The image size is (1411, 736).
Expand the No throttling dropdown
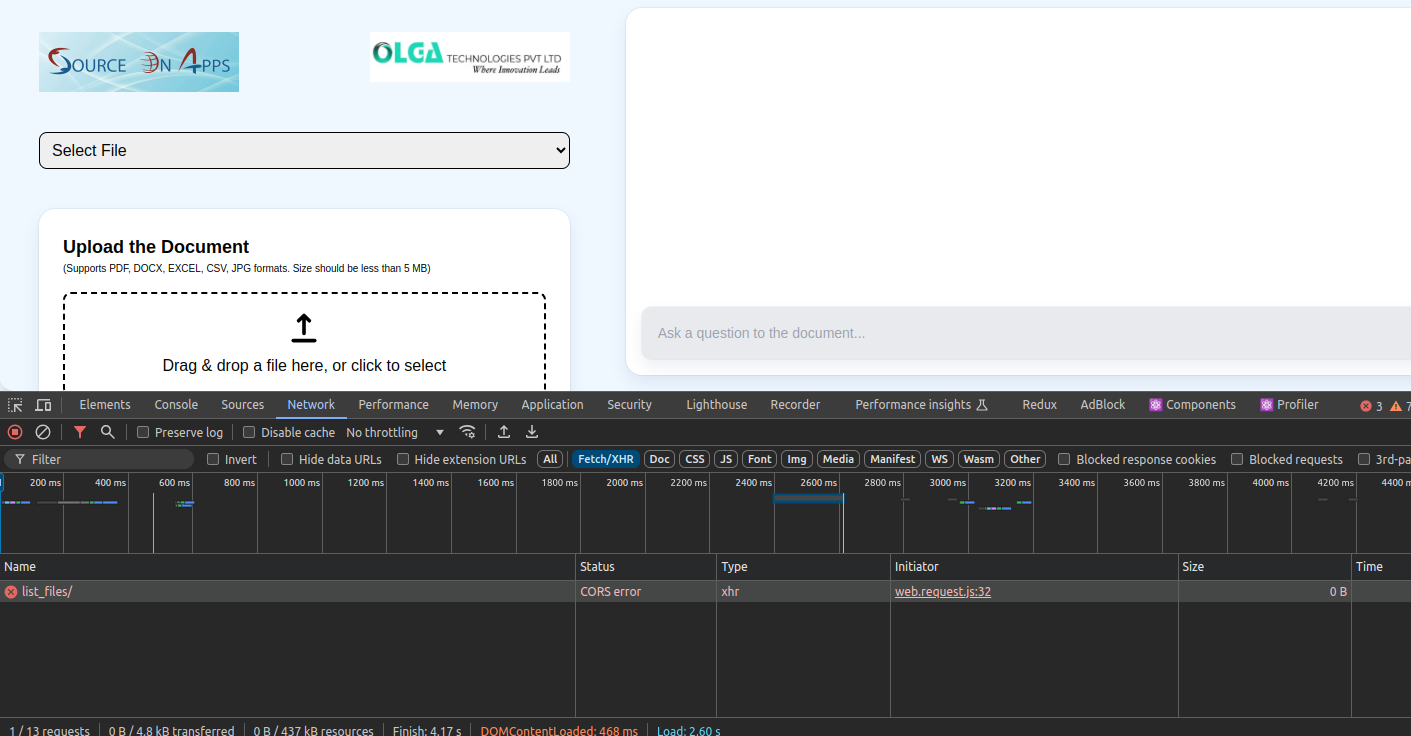pos(395,433)
